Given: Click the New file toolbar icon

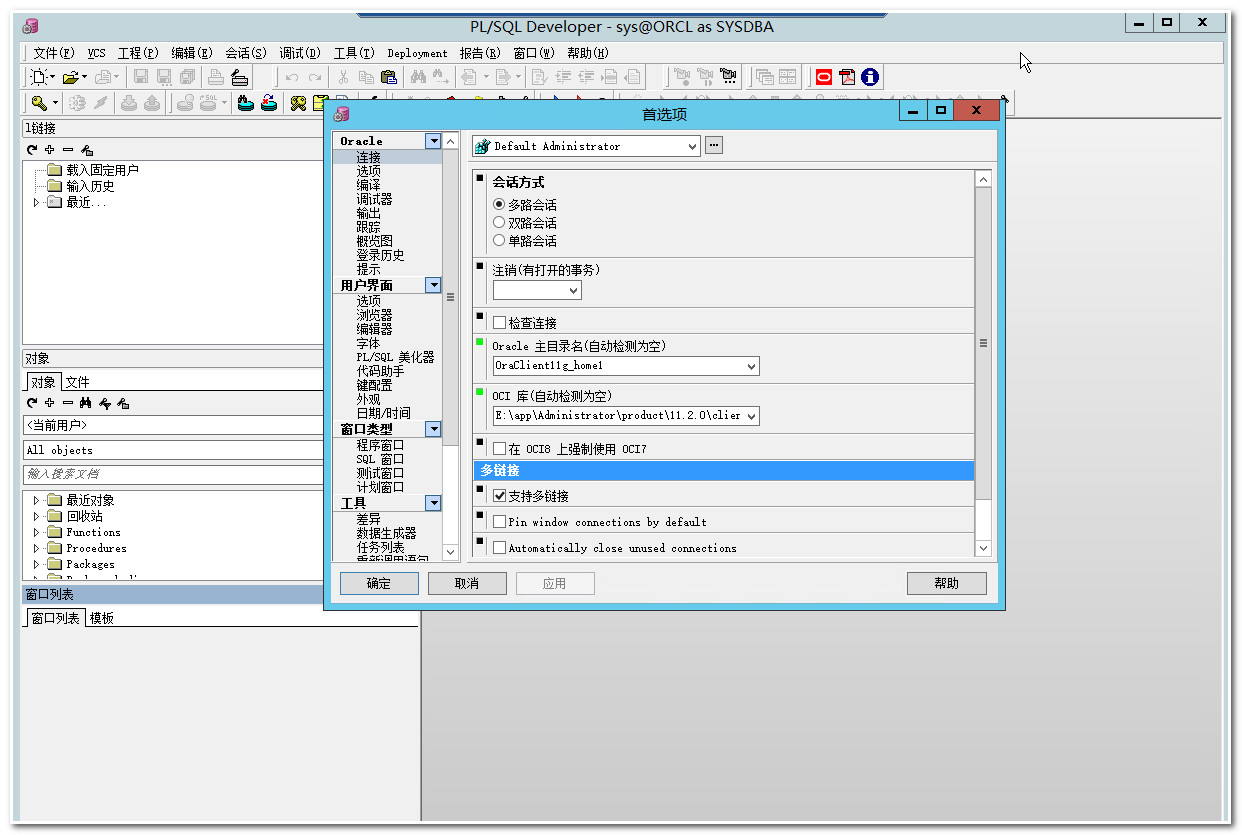Looking at the screenshot, I should [x=38, y=77].
